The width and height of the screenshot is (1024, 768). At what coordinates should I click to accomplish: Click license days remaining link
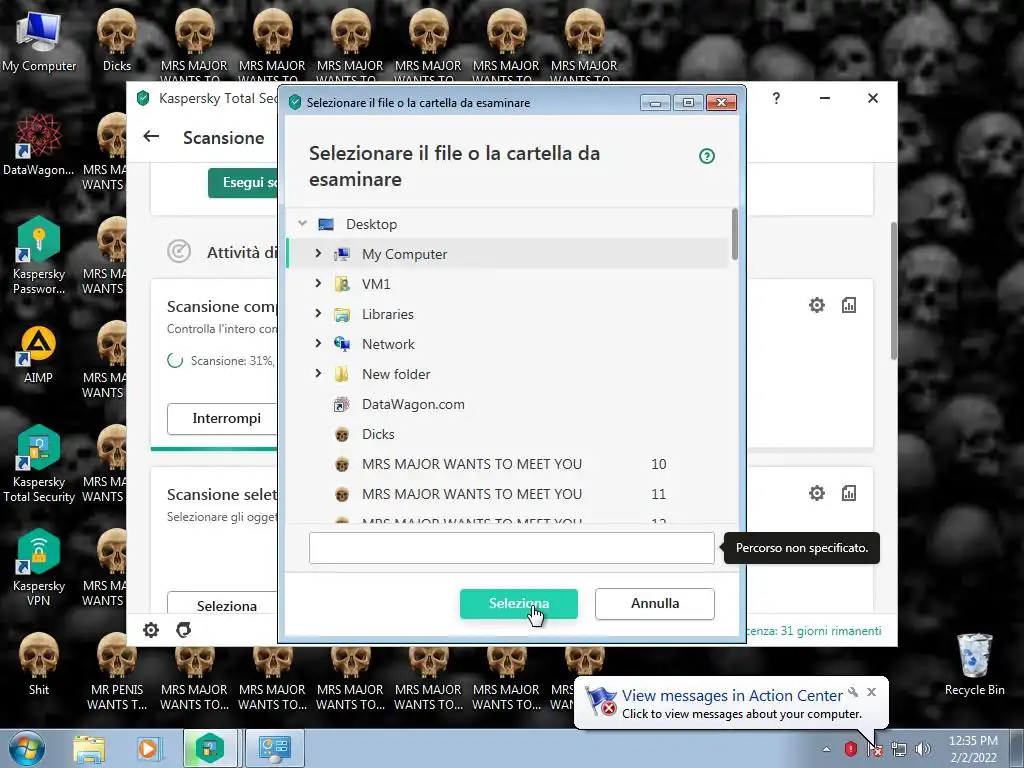coord(814,631)
